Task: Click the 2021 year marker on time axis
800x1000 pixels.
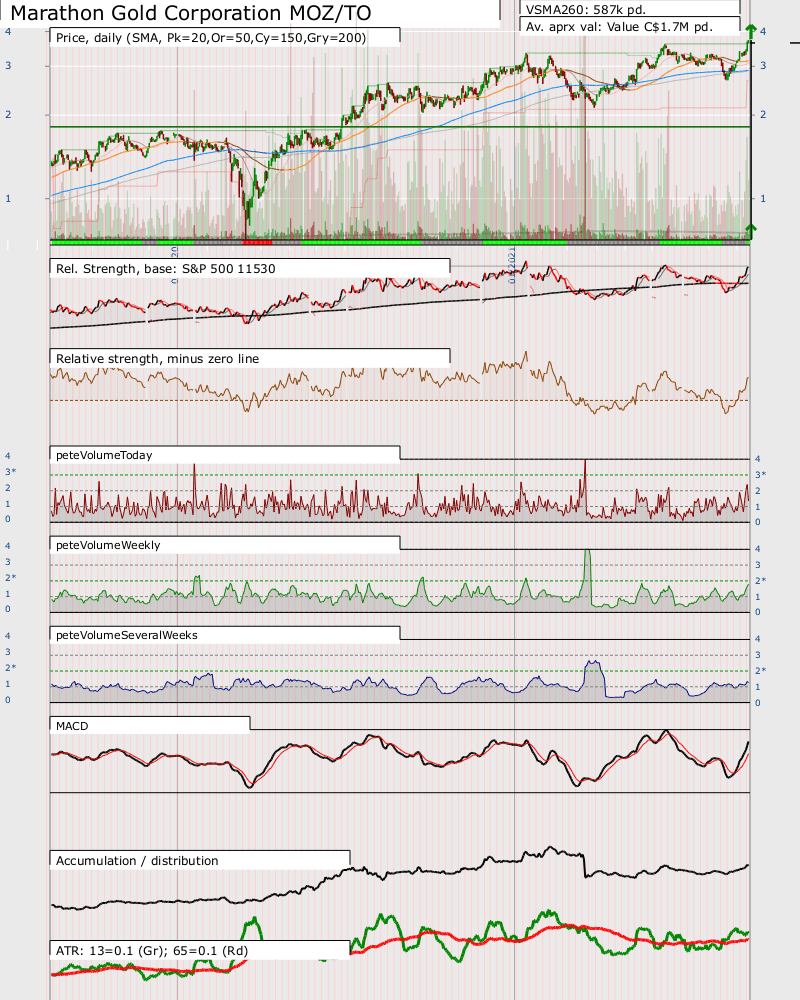Action: click(512, 267)
